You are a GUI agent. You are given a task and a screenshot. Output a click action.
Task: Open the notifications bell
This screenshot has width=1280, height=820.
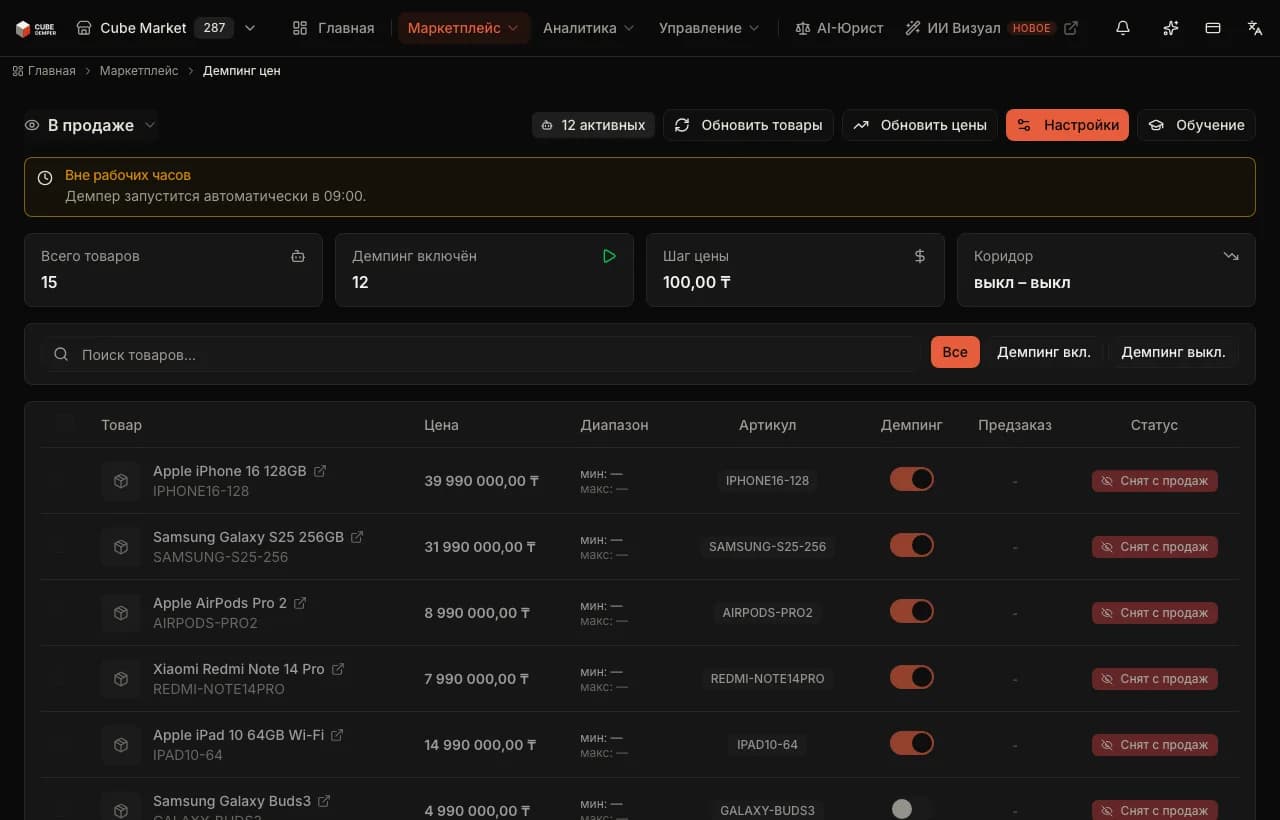tap(1123, 28)
